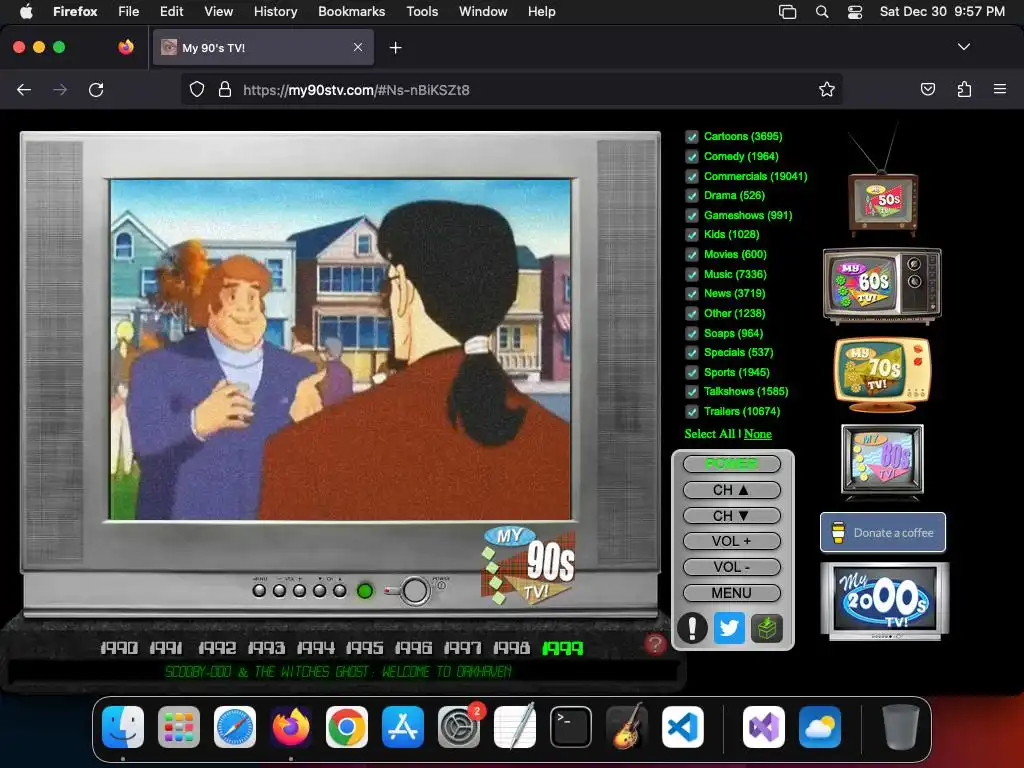Bookmark this page with the star icon
This screenshot has width=1024, height=768.
(x=827, y=89)
